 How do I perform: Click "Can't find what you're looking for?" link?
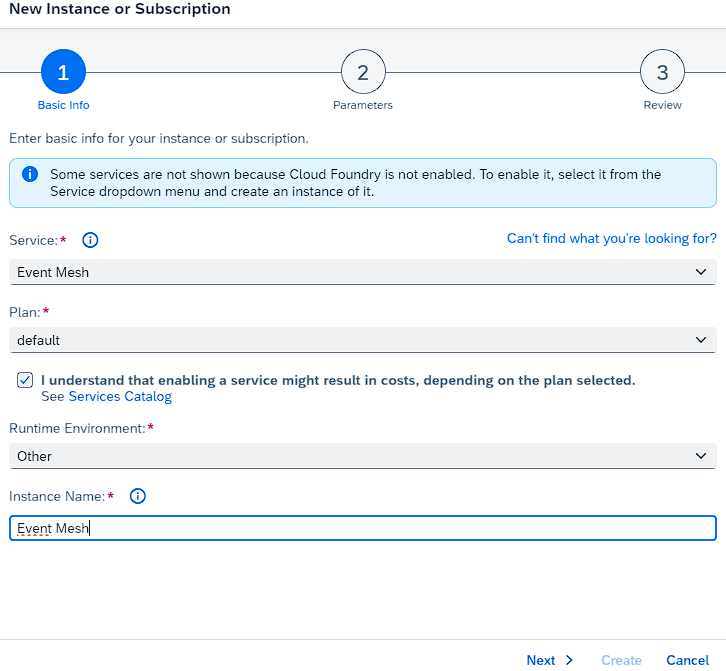611,238
